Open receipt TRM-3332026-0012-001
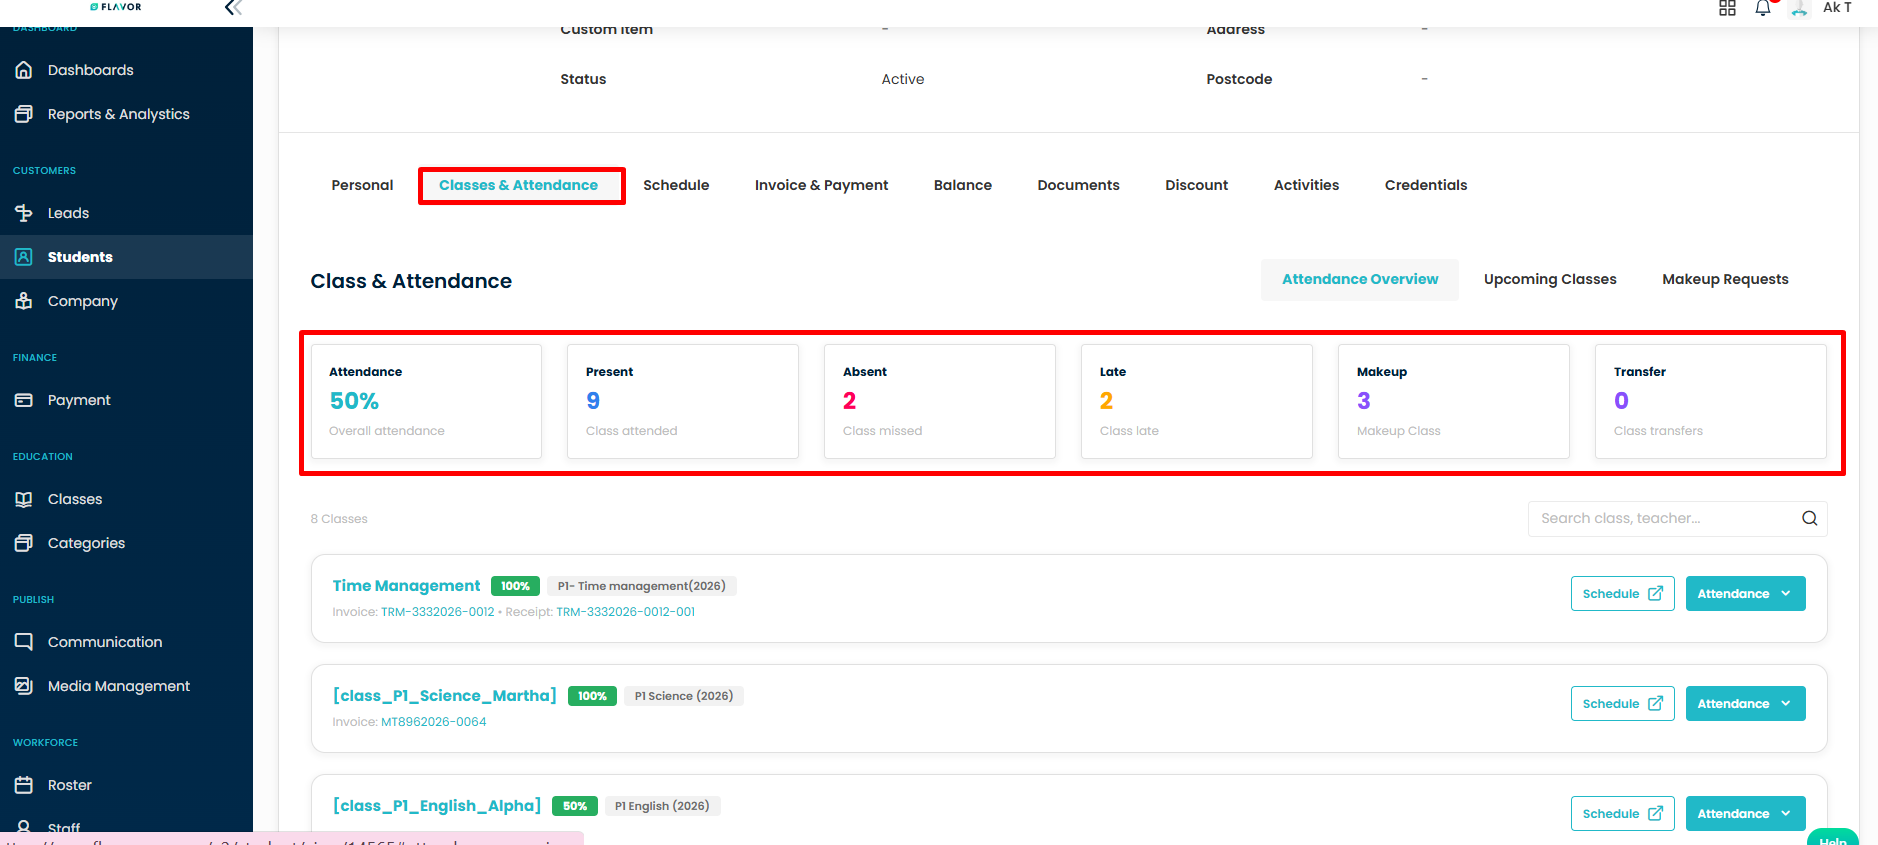Image resolution: width=1878 pixels, height=845 pixels. 625,612
